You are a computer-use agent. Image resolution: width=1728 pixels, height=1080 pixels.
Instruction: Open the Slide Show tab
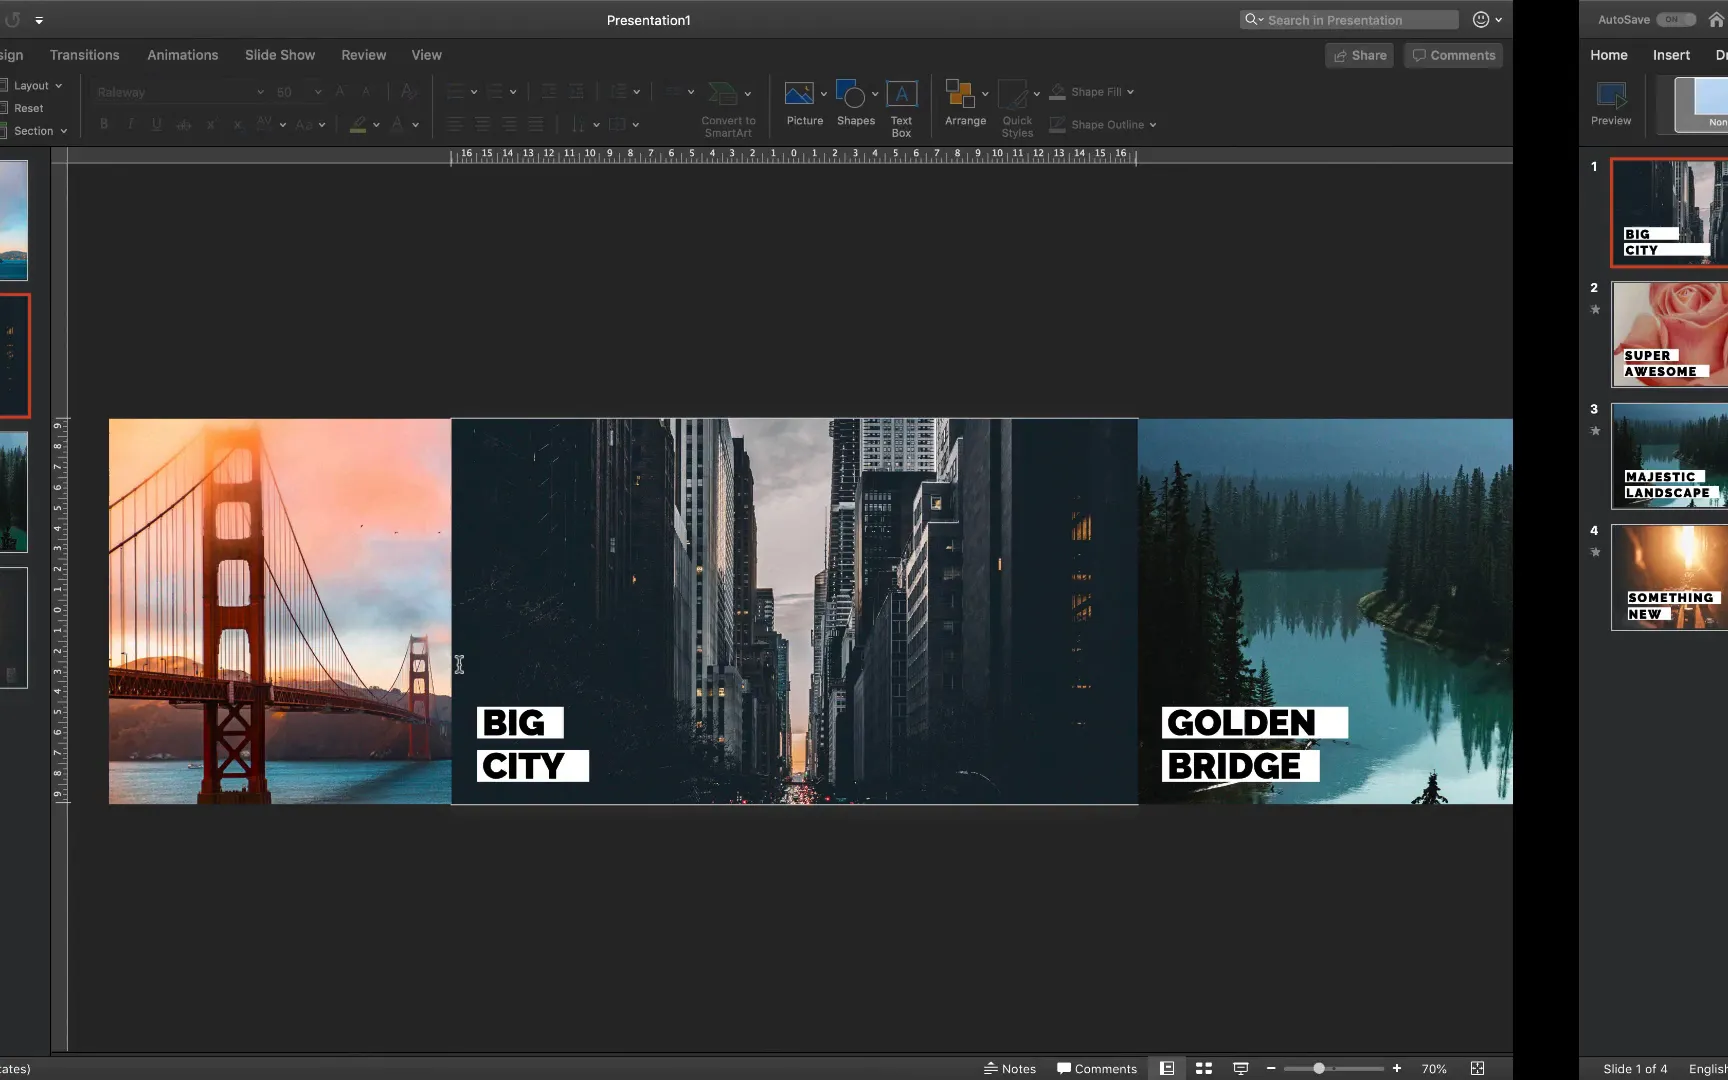(280, 55)
